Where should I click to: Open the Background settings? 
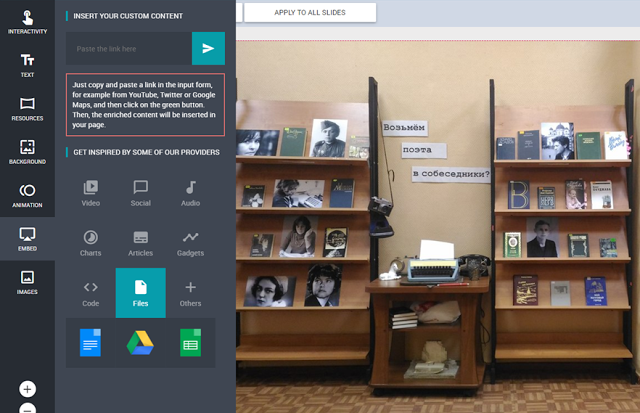pos(27,151)
